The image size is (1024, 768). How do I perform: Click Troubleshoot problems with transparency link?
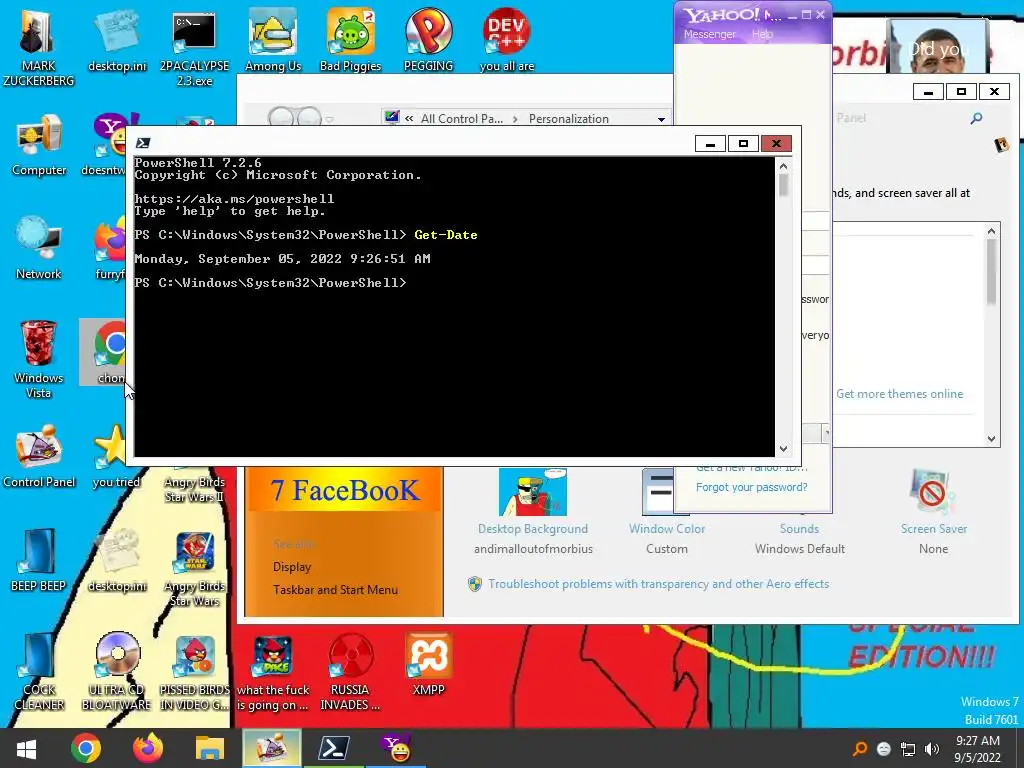(658, 584)
